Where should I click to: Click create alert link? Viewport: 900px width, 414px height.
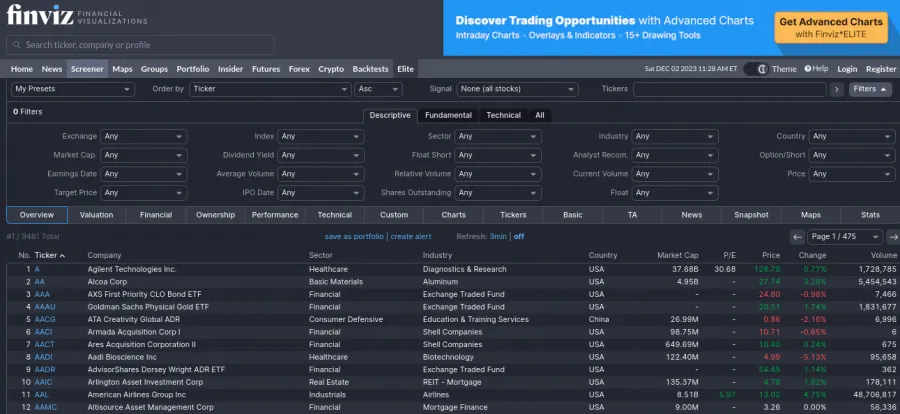[411, 237]
